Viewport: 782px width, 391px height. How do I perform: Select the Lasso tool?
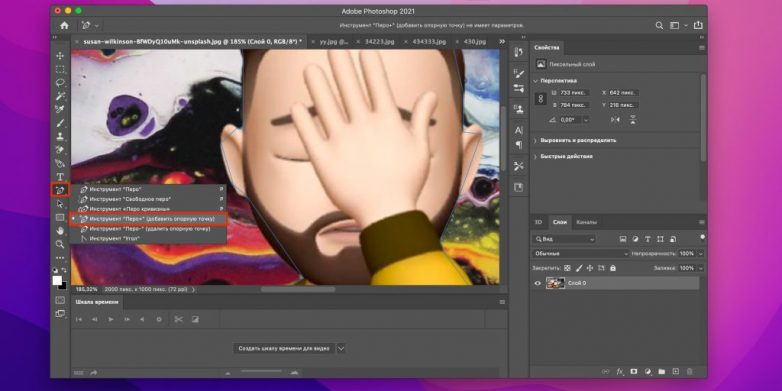coord(60,82)
